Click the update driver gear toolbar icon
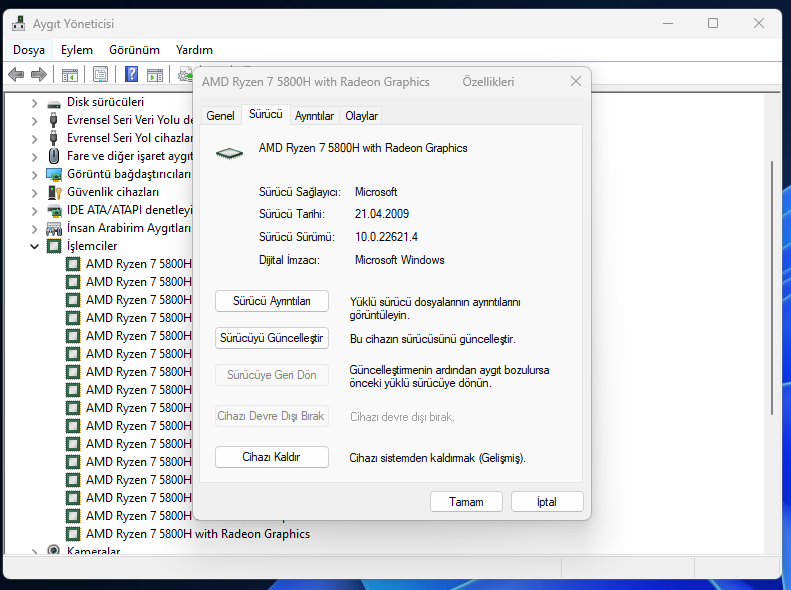The image size is (791, 590). pos(185,75)
